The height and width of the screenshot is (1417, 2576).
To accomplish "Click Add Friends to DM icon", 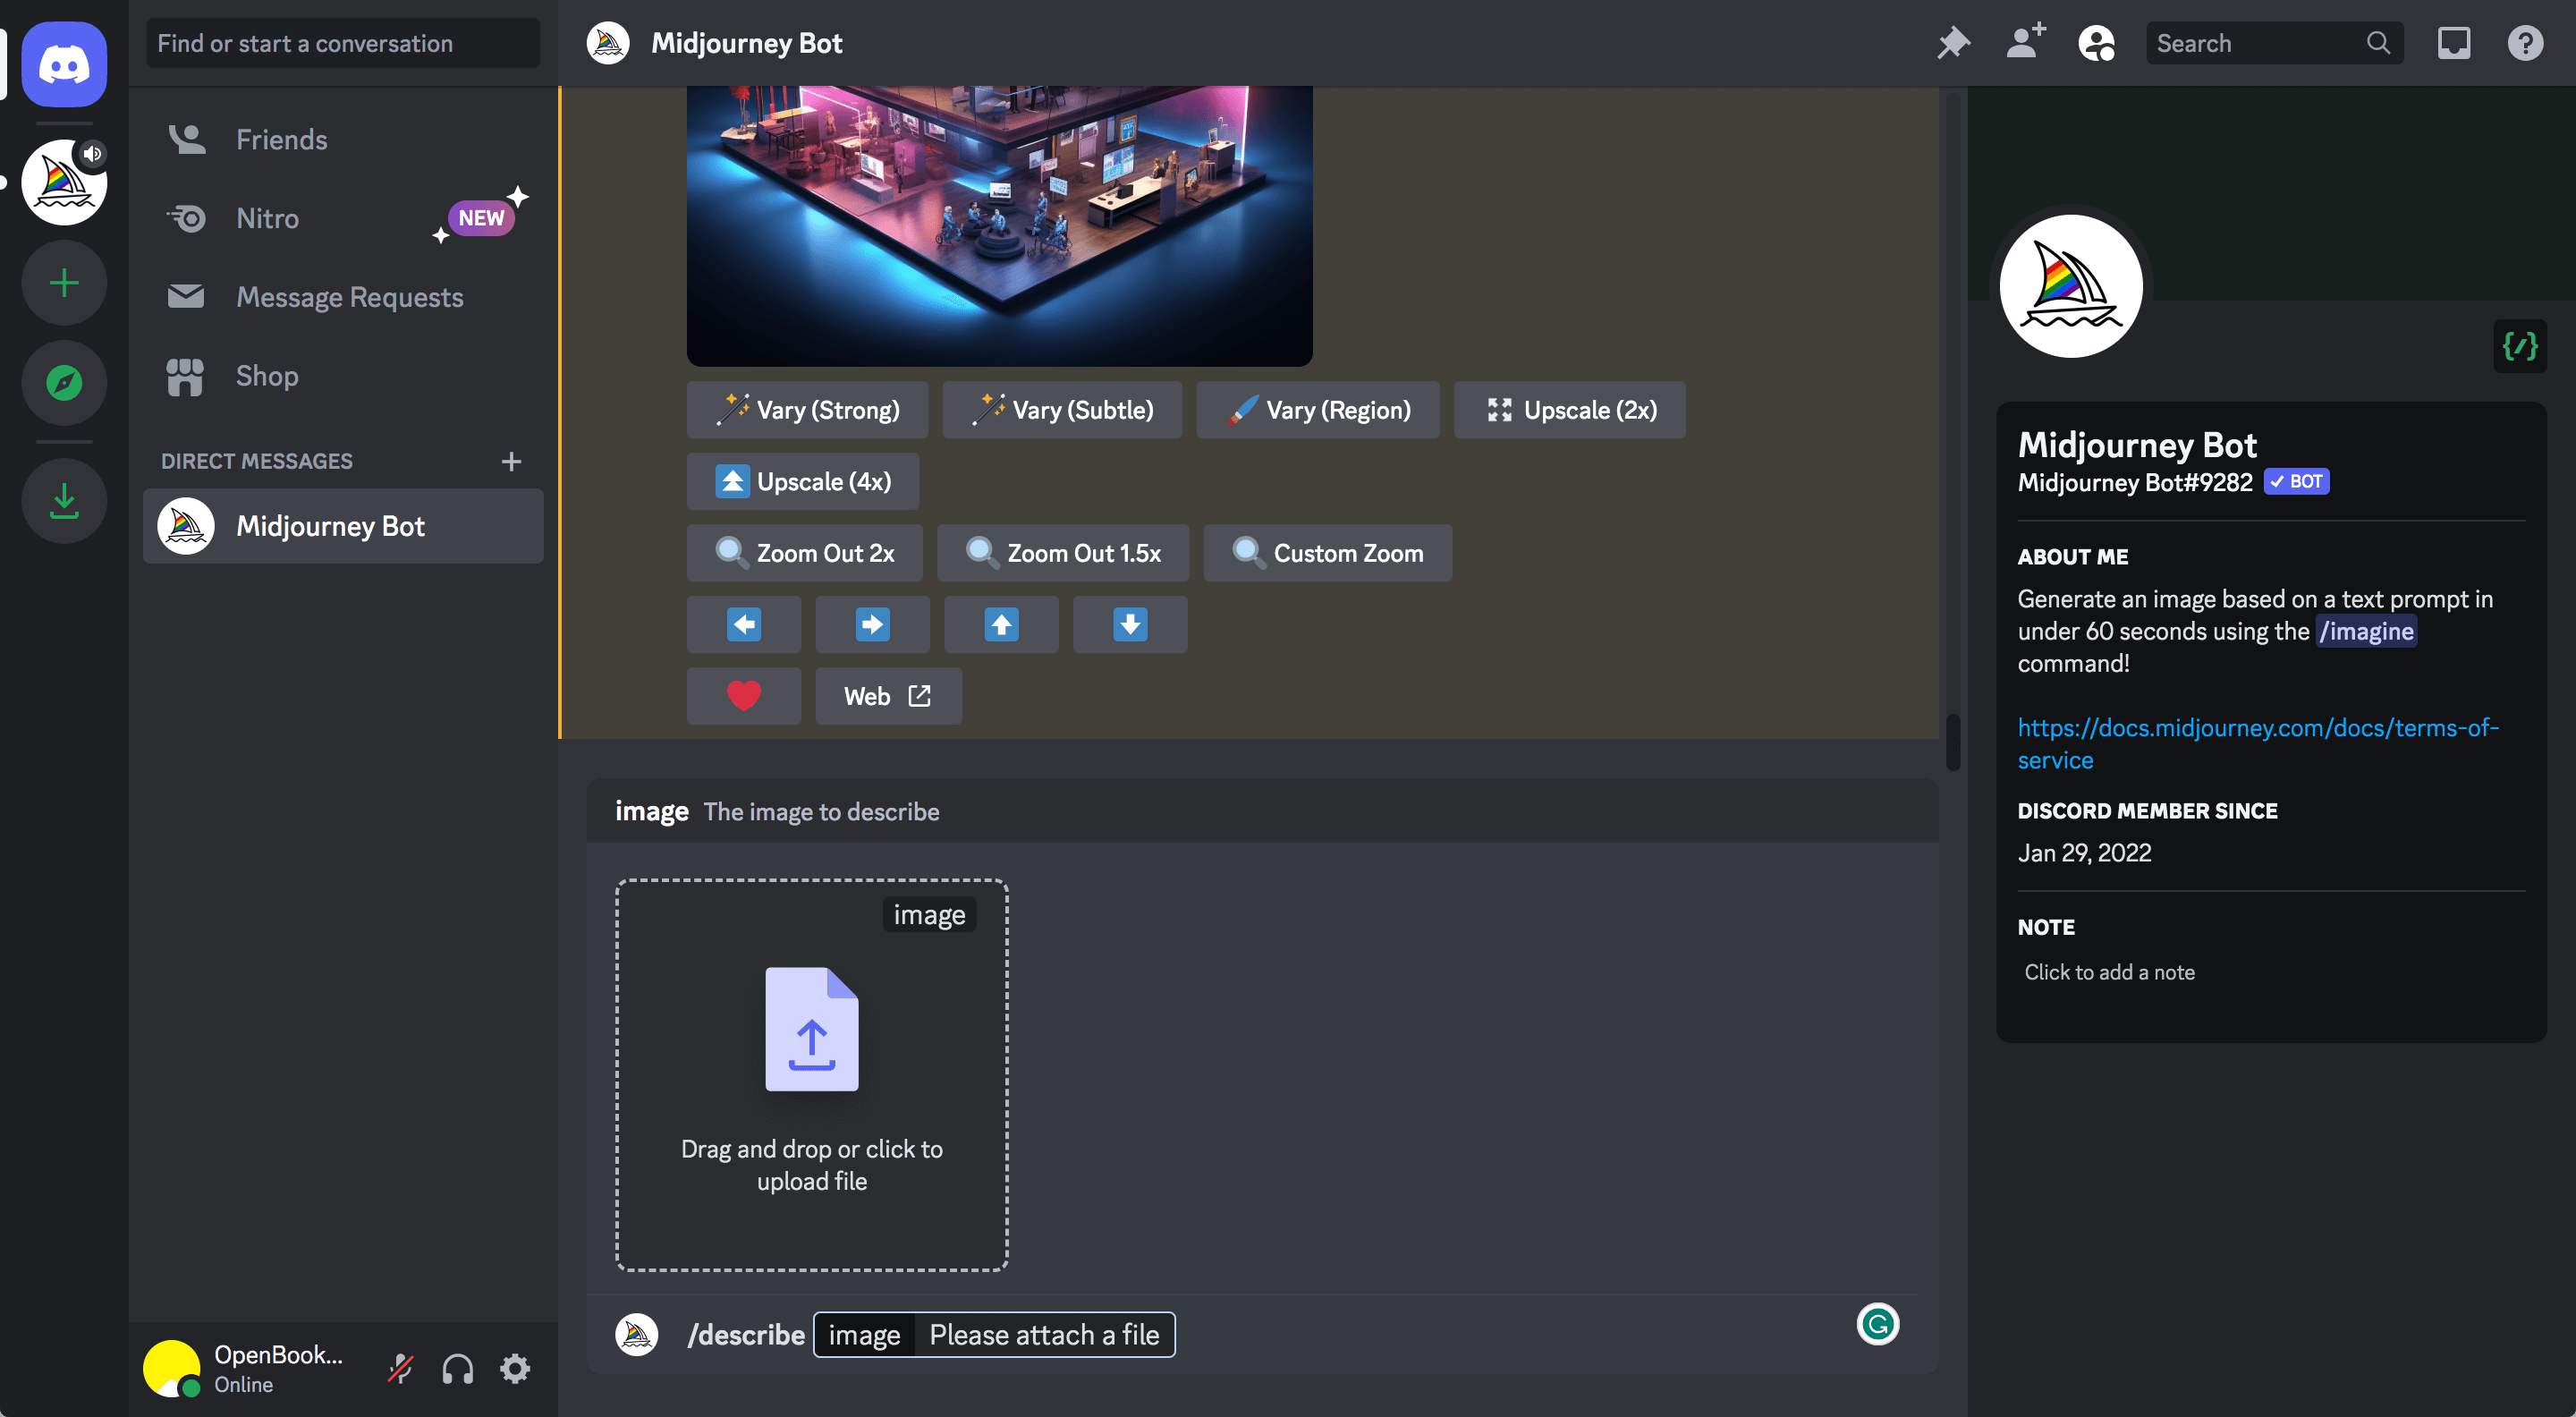I will tap(2025, 43).
